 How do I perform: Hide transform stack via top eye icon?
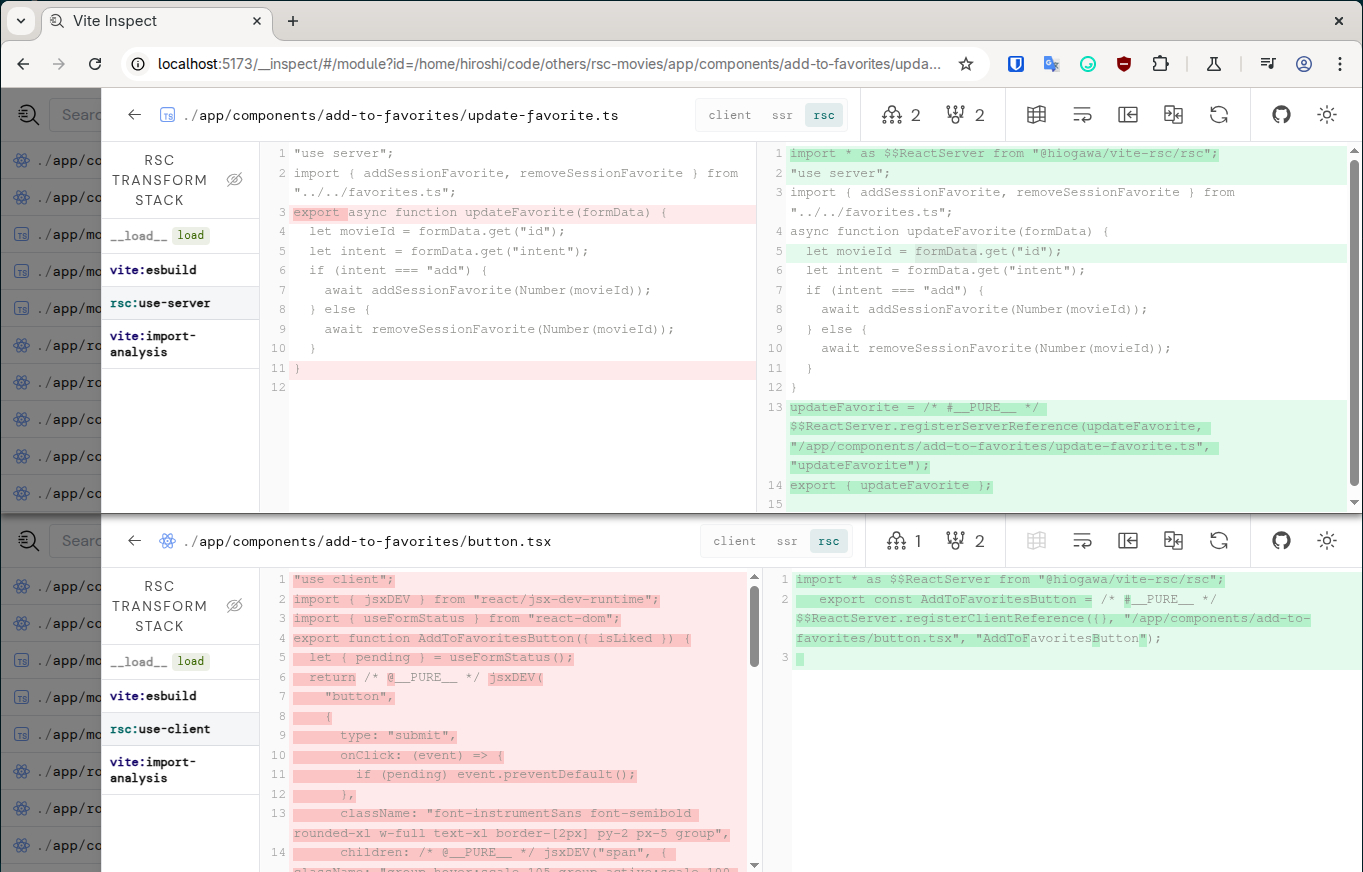point(234,180)
